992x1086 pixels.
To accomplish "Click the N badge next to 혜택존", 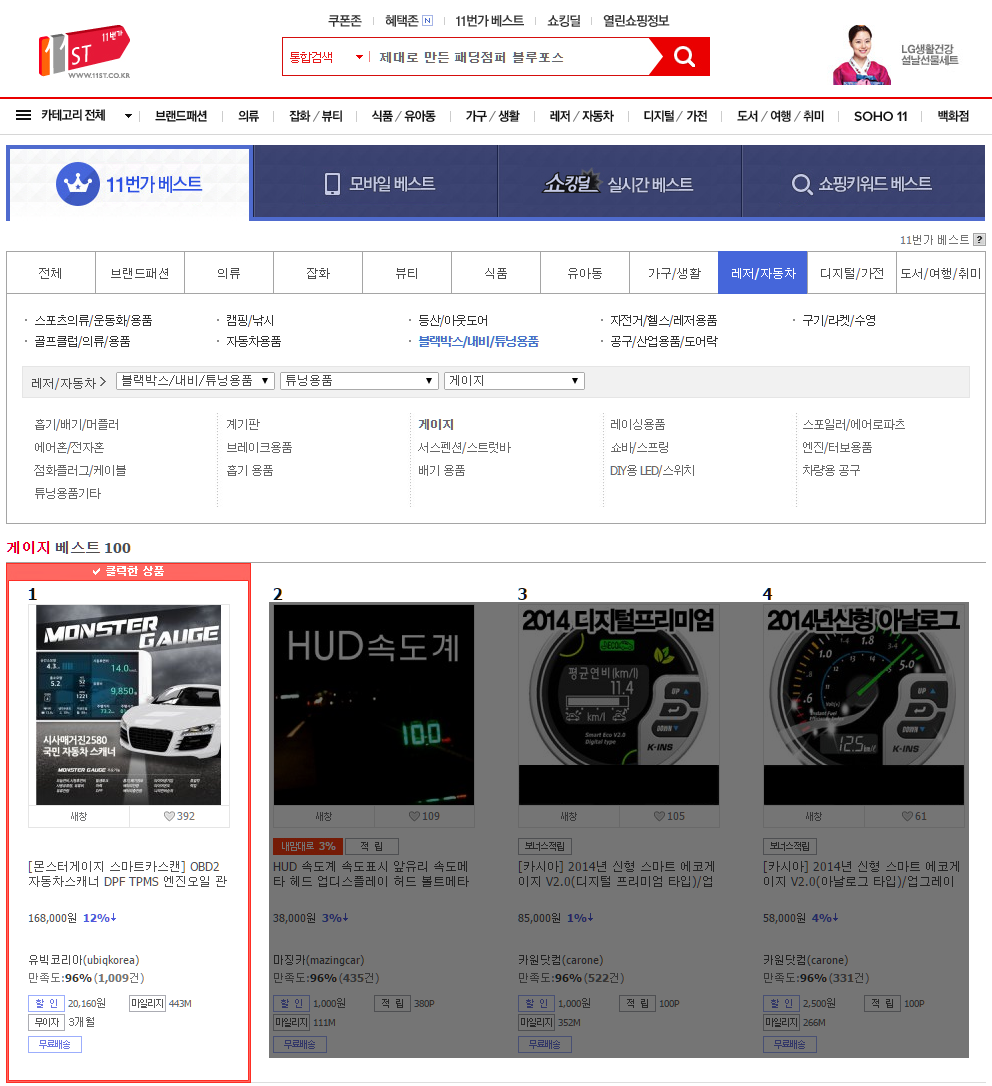I will tap(427, 21).
